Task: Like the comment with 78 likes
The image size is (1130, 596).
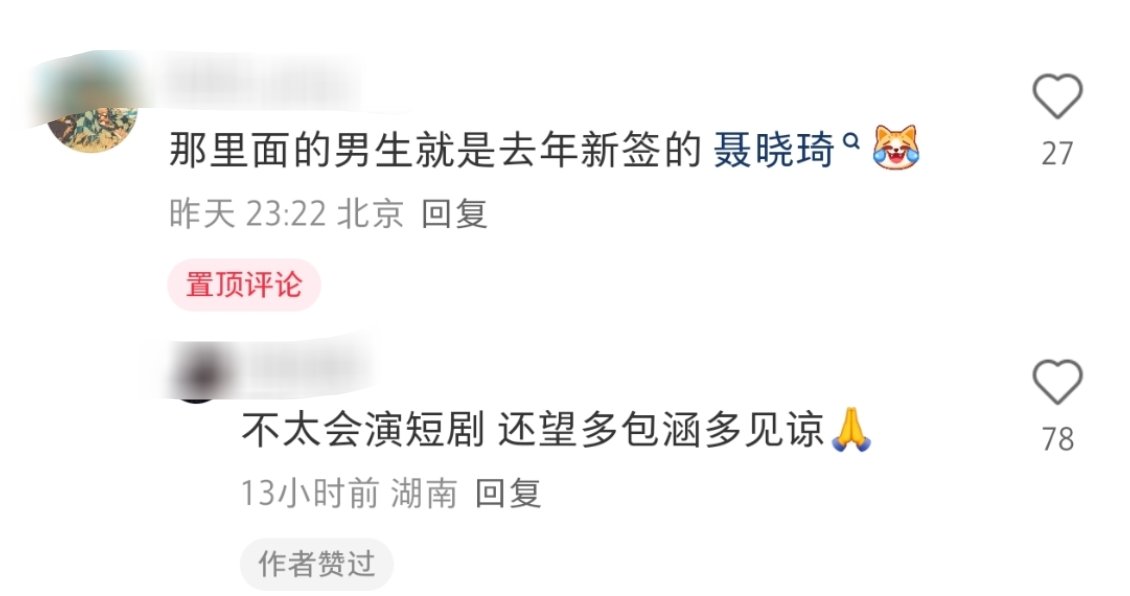Action: point(1057,381)
